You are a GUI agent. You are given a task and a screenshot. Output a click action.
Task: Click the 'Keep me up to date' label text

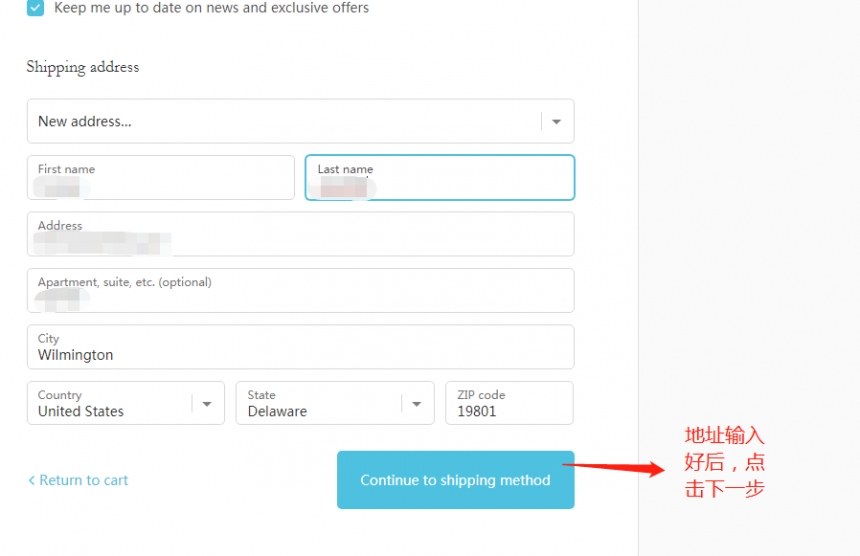tap(211, 8)
